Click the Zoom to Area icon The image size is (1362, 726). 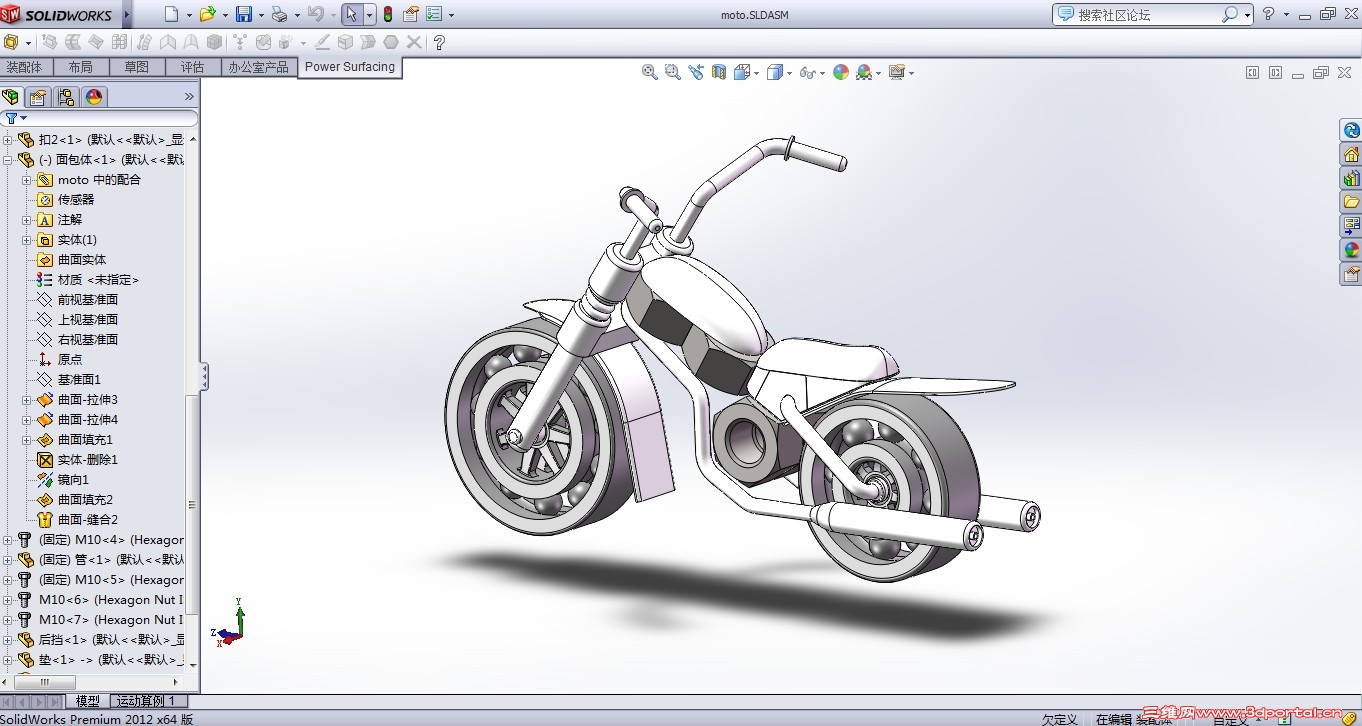(x=673, y=72)
